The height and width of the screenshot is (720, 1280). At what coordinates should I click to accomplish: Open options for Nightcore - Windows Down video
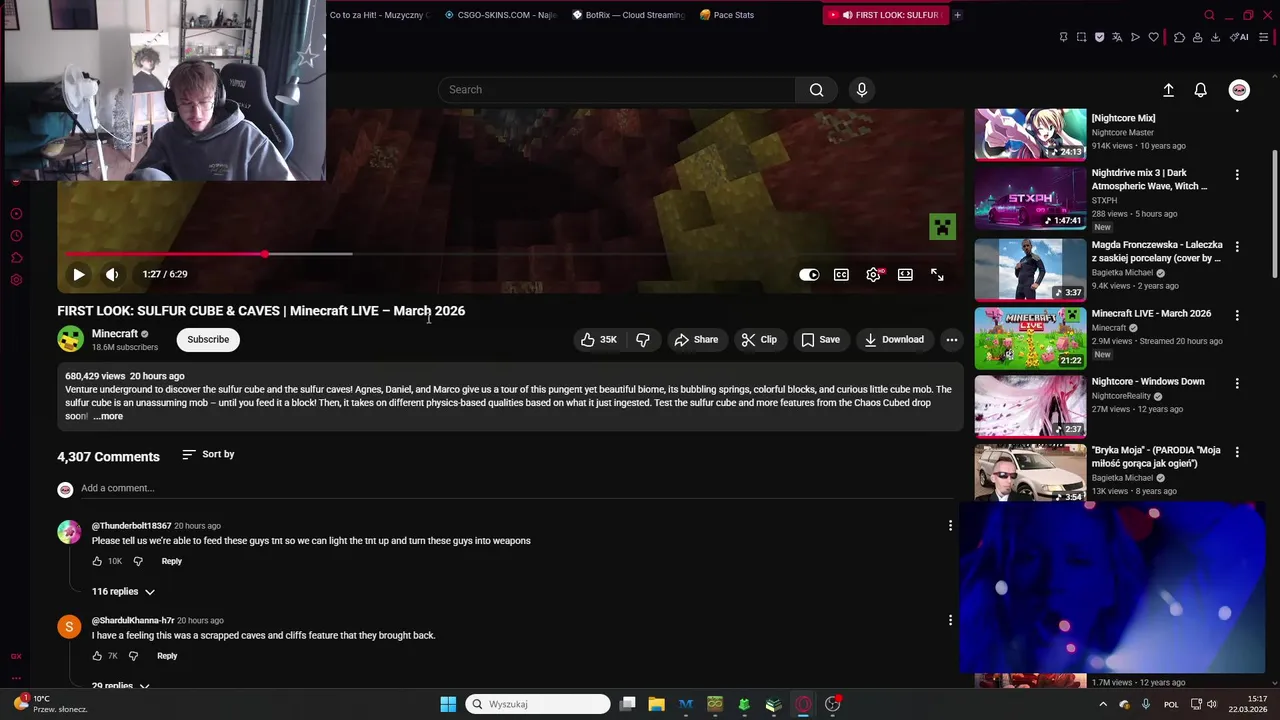[1237, 383]
